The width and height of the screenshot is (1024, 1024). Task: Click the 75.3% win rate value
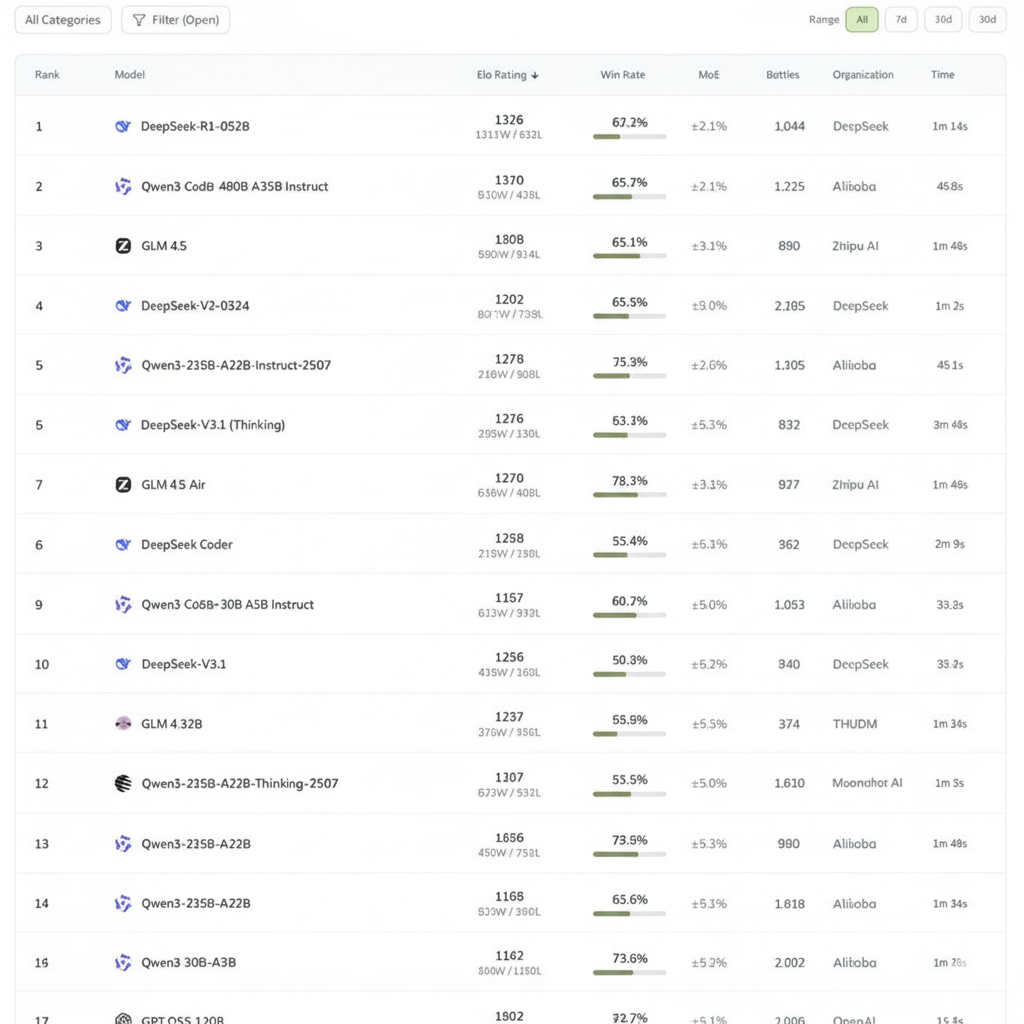pos(630,362)
